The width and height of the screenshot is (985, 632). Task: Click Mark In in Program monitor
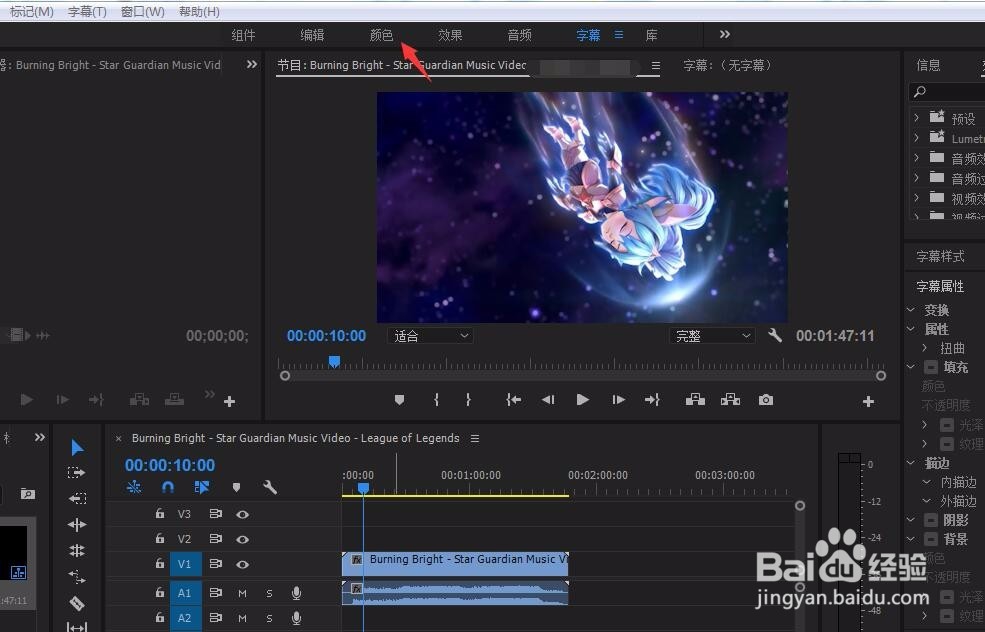click(x=437, y=400)
